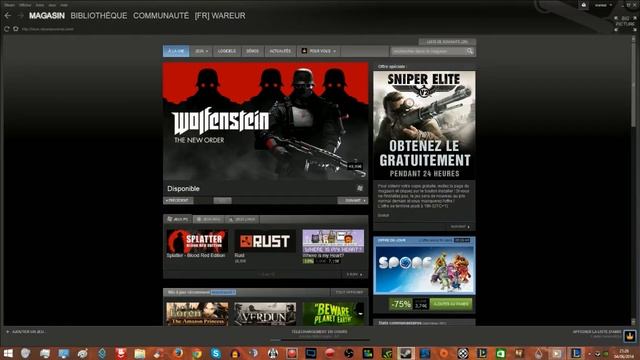Open Google Chrome from the taskbar

[x=197, y=353]
